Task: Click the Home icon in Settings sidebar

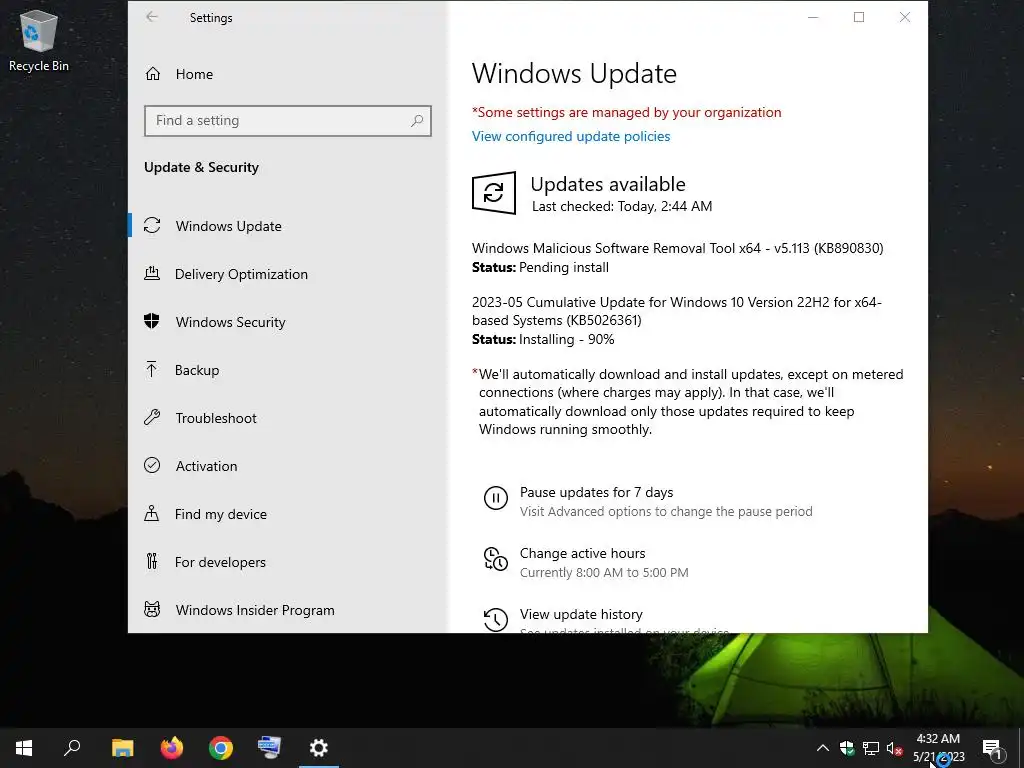Action: tap(153, 74)
